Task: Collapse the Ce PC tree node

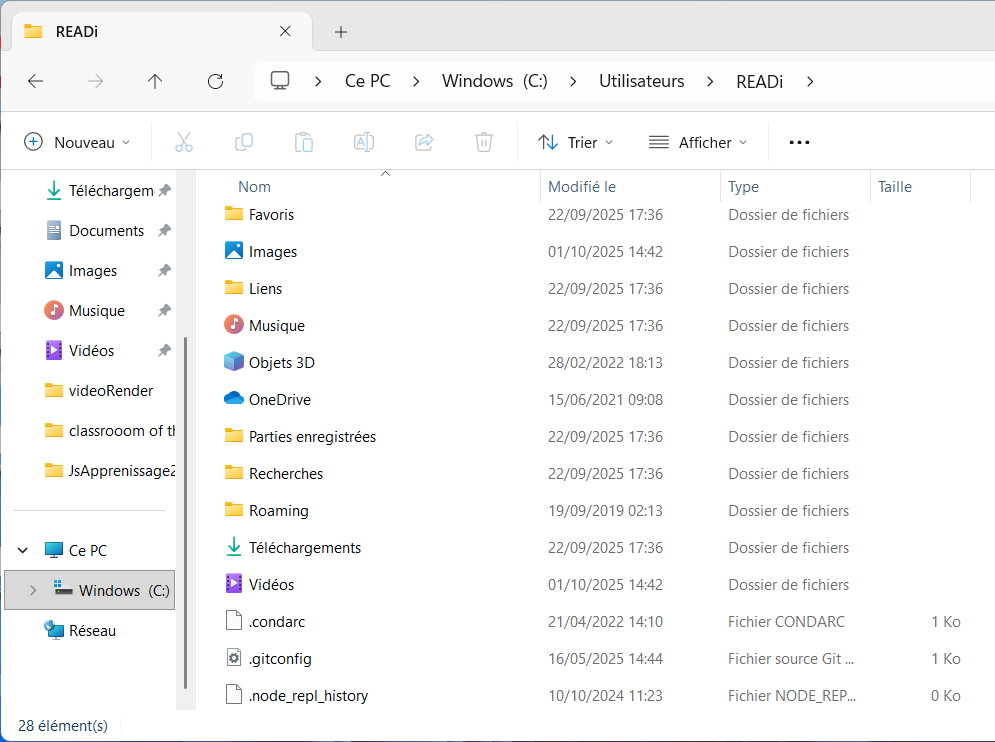Action: pos(23,550)
